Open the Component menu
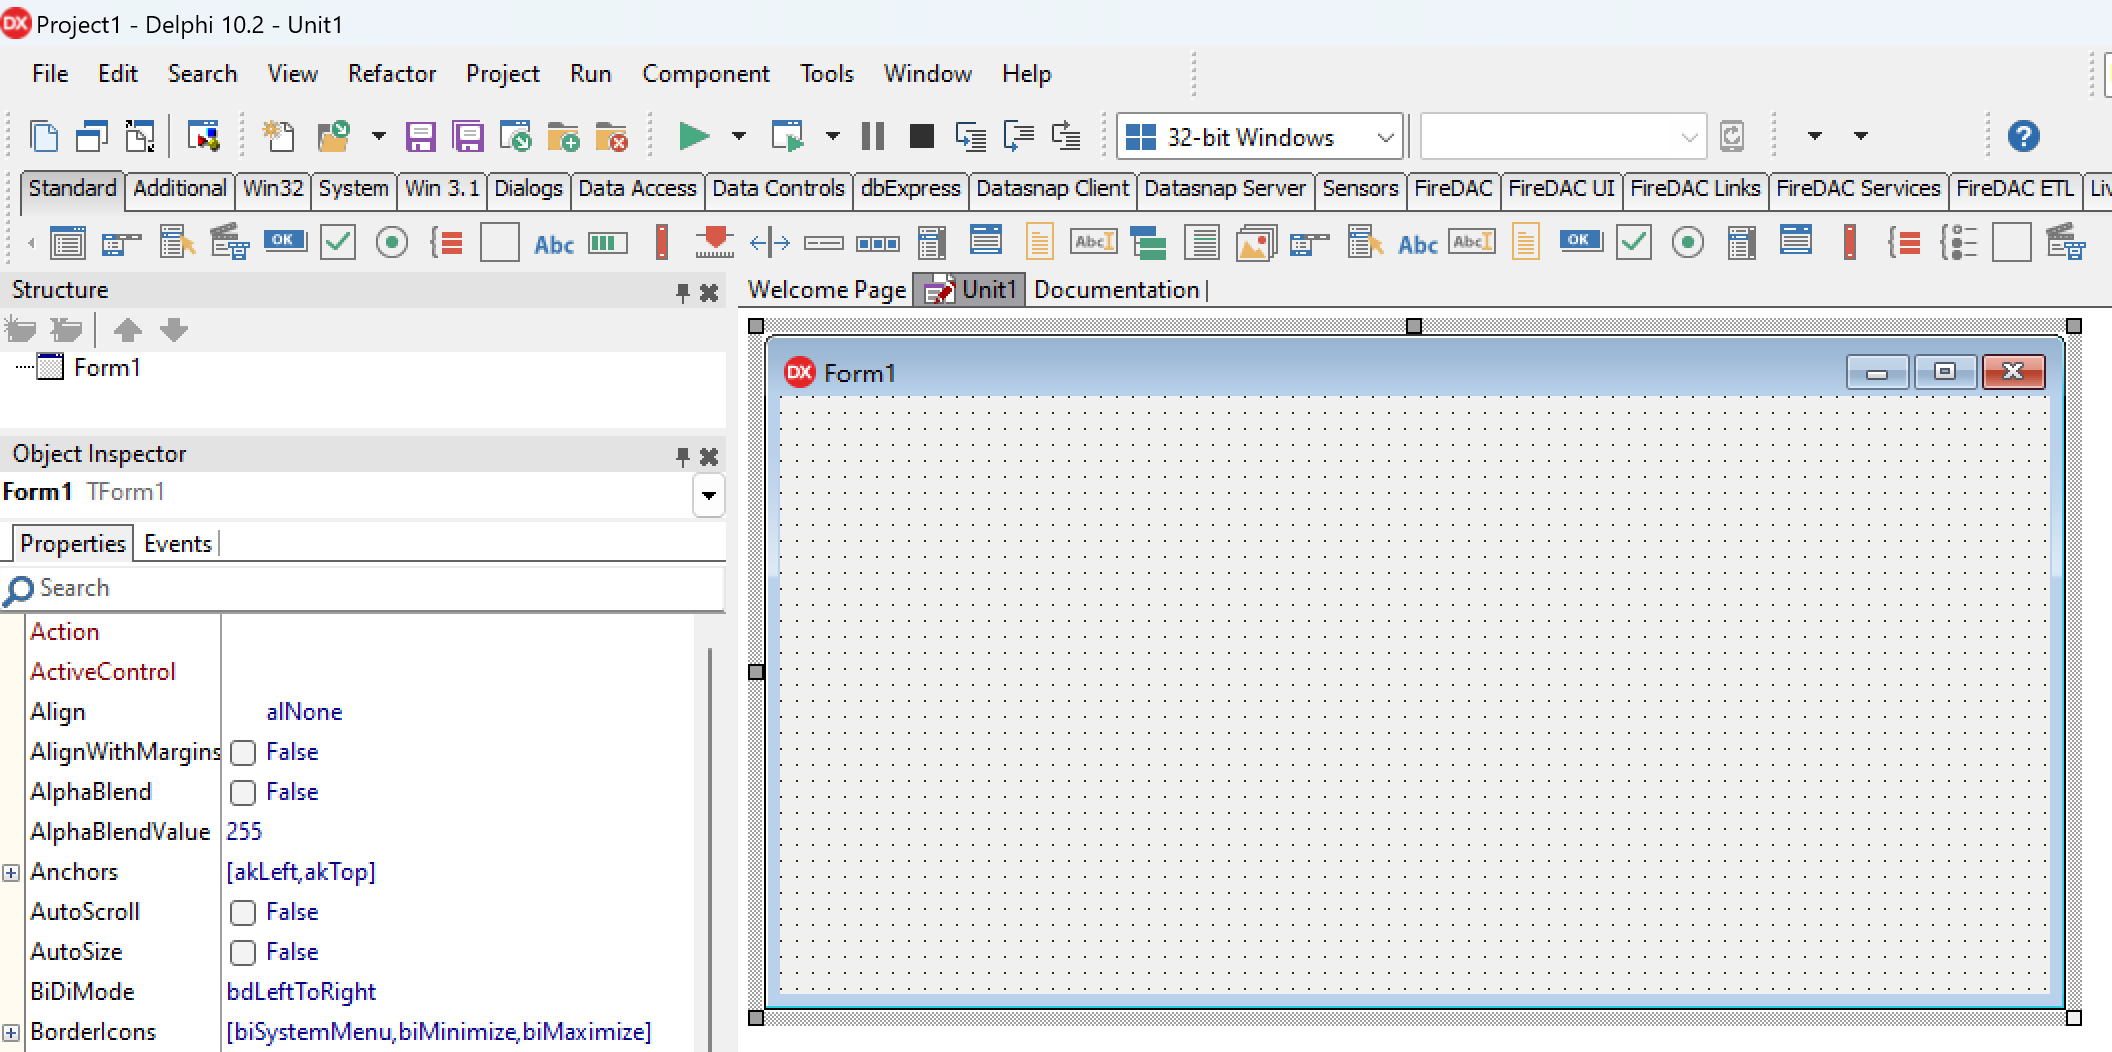 click(706, 74)
